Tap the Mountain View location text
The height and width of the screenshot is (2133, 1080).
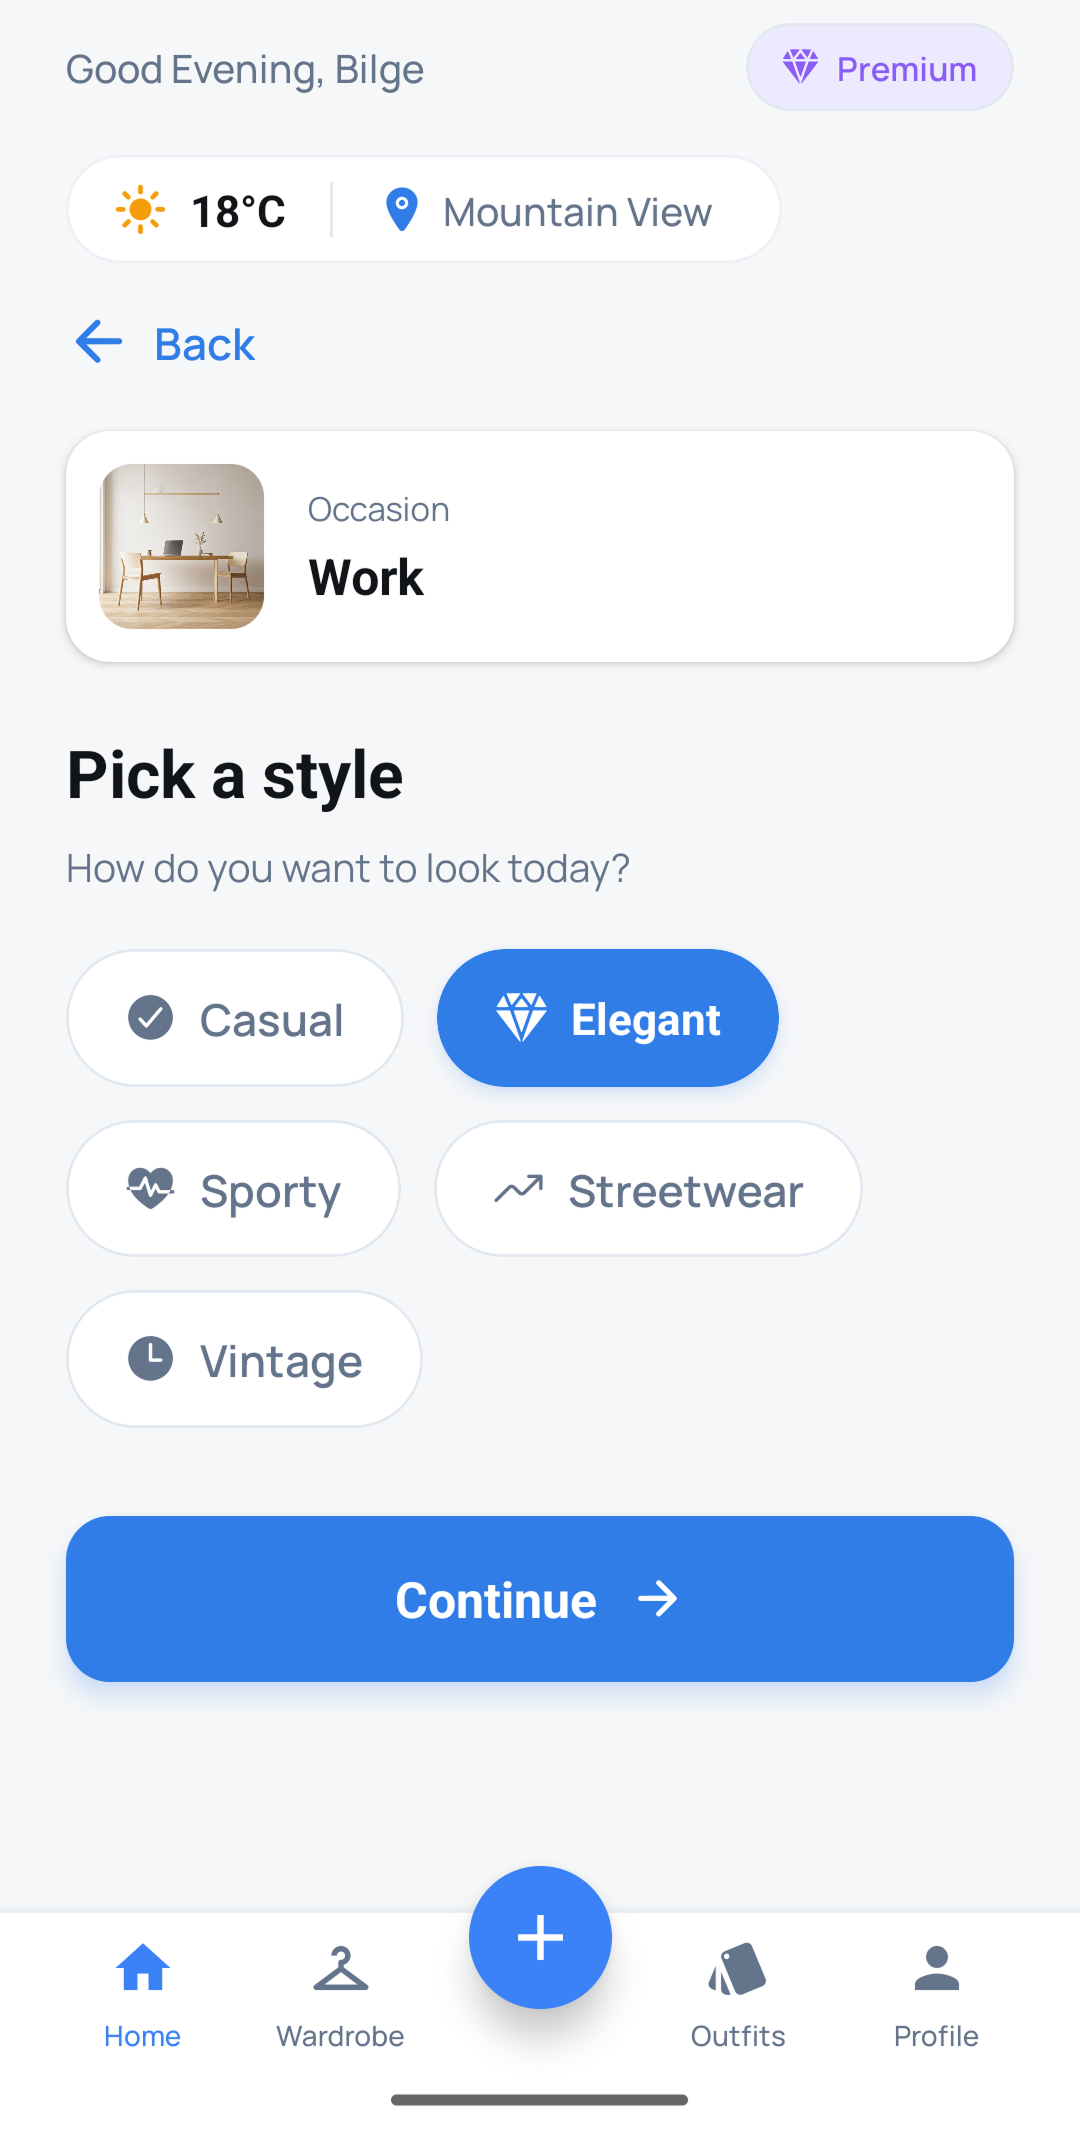[x=577, y=212]
